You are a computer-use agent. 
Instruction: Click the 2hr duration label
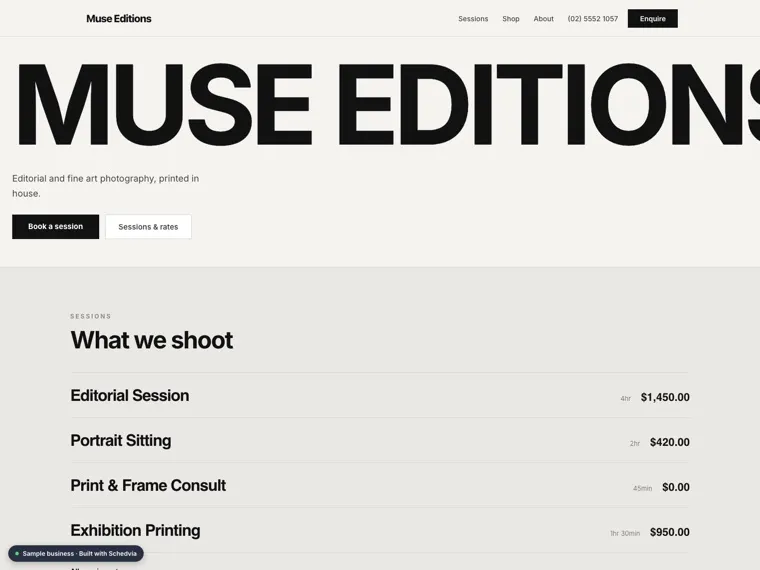[635, 443]
